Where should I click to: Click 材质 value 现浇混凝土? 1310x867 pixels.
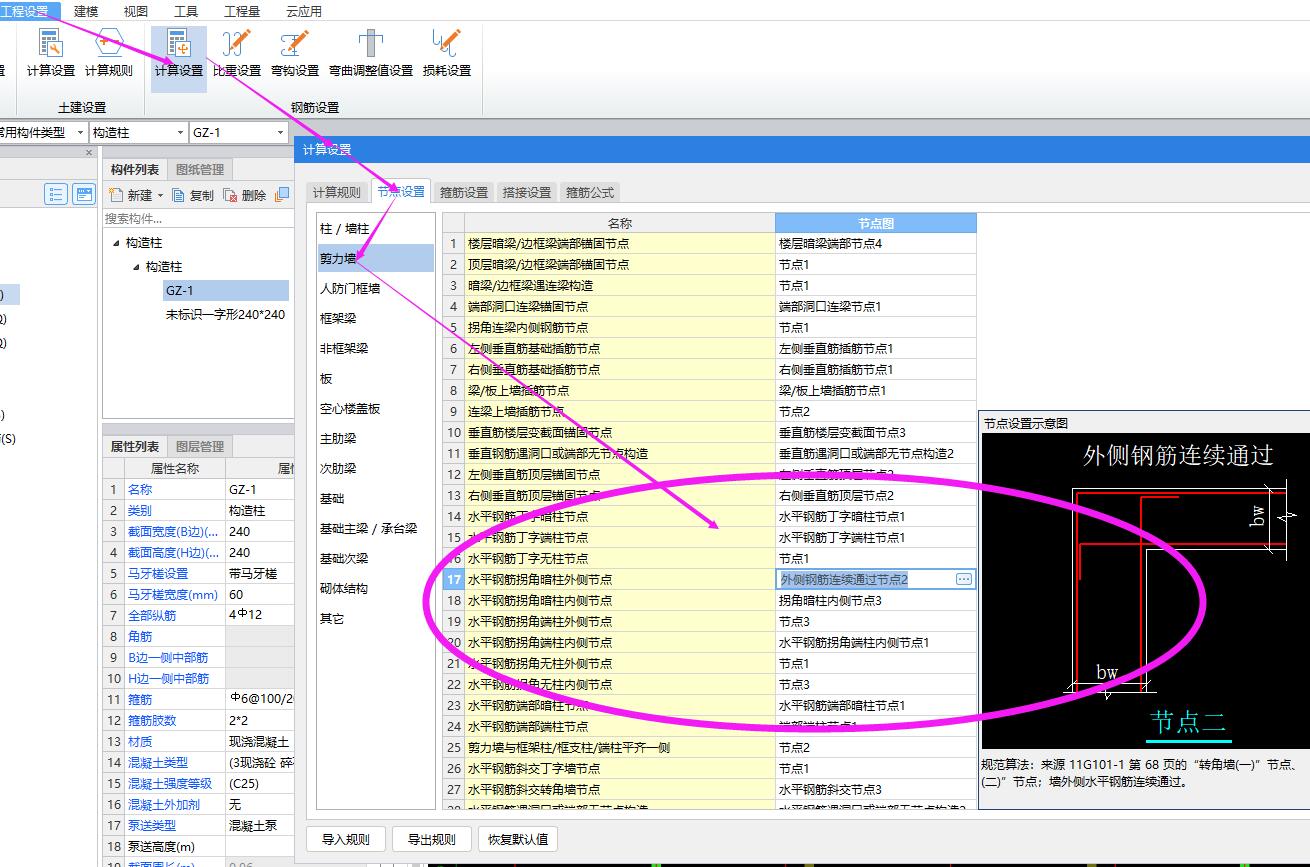[261, 741]
